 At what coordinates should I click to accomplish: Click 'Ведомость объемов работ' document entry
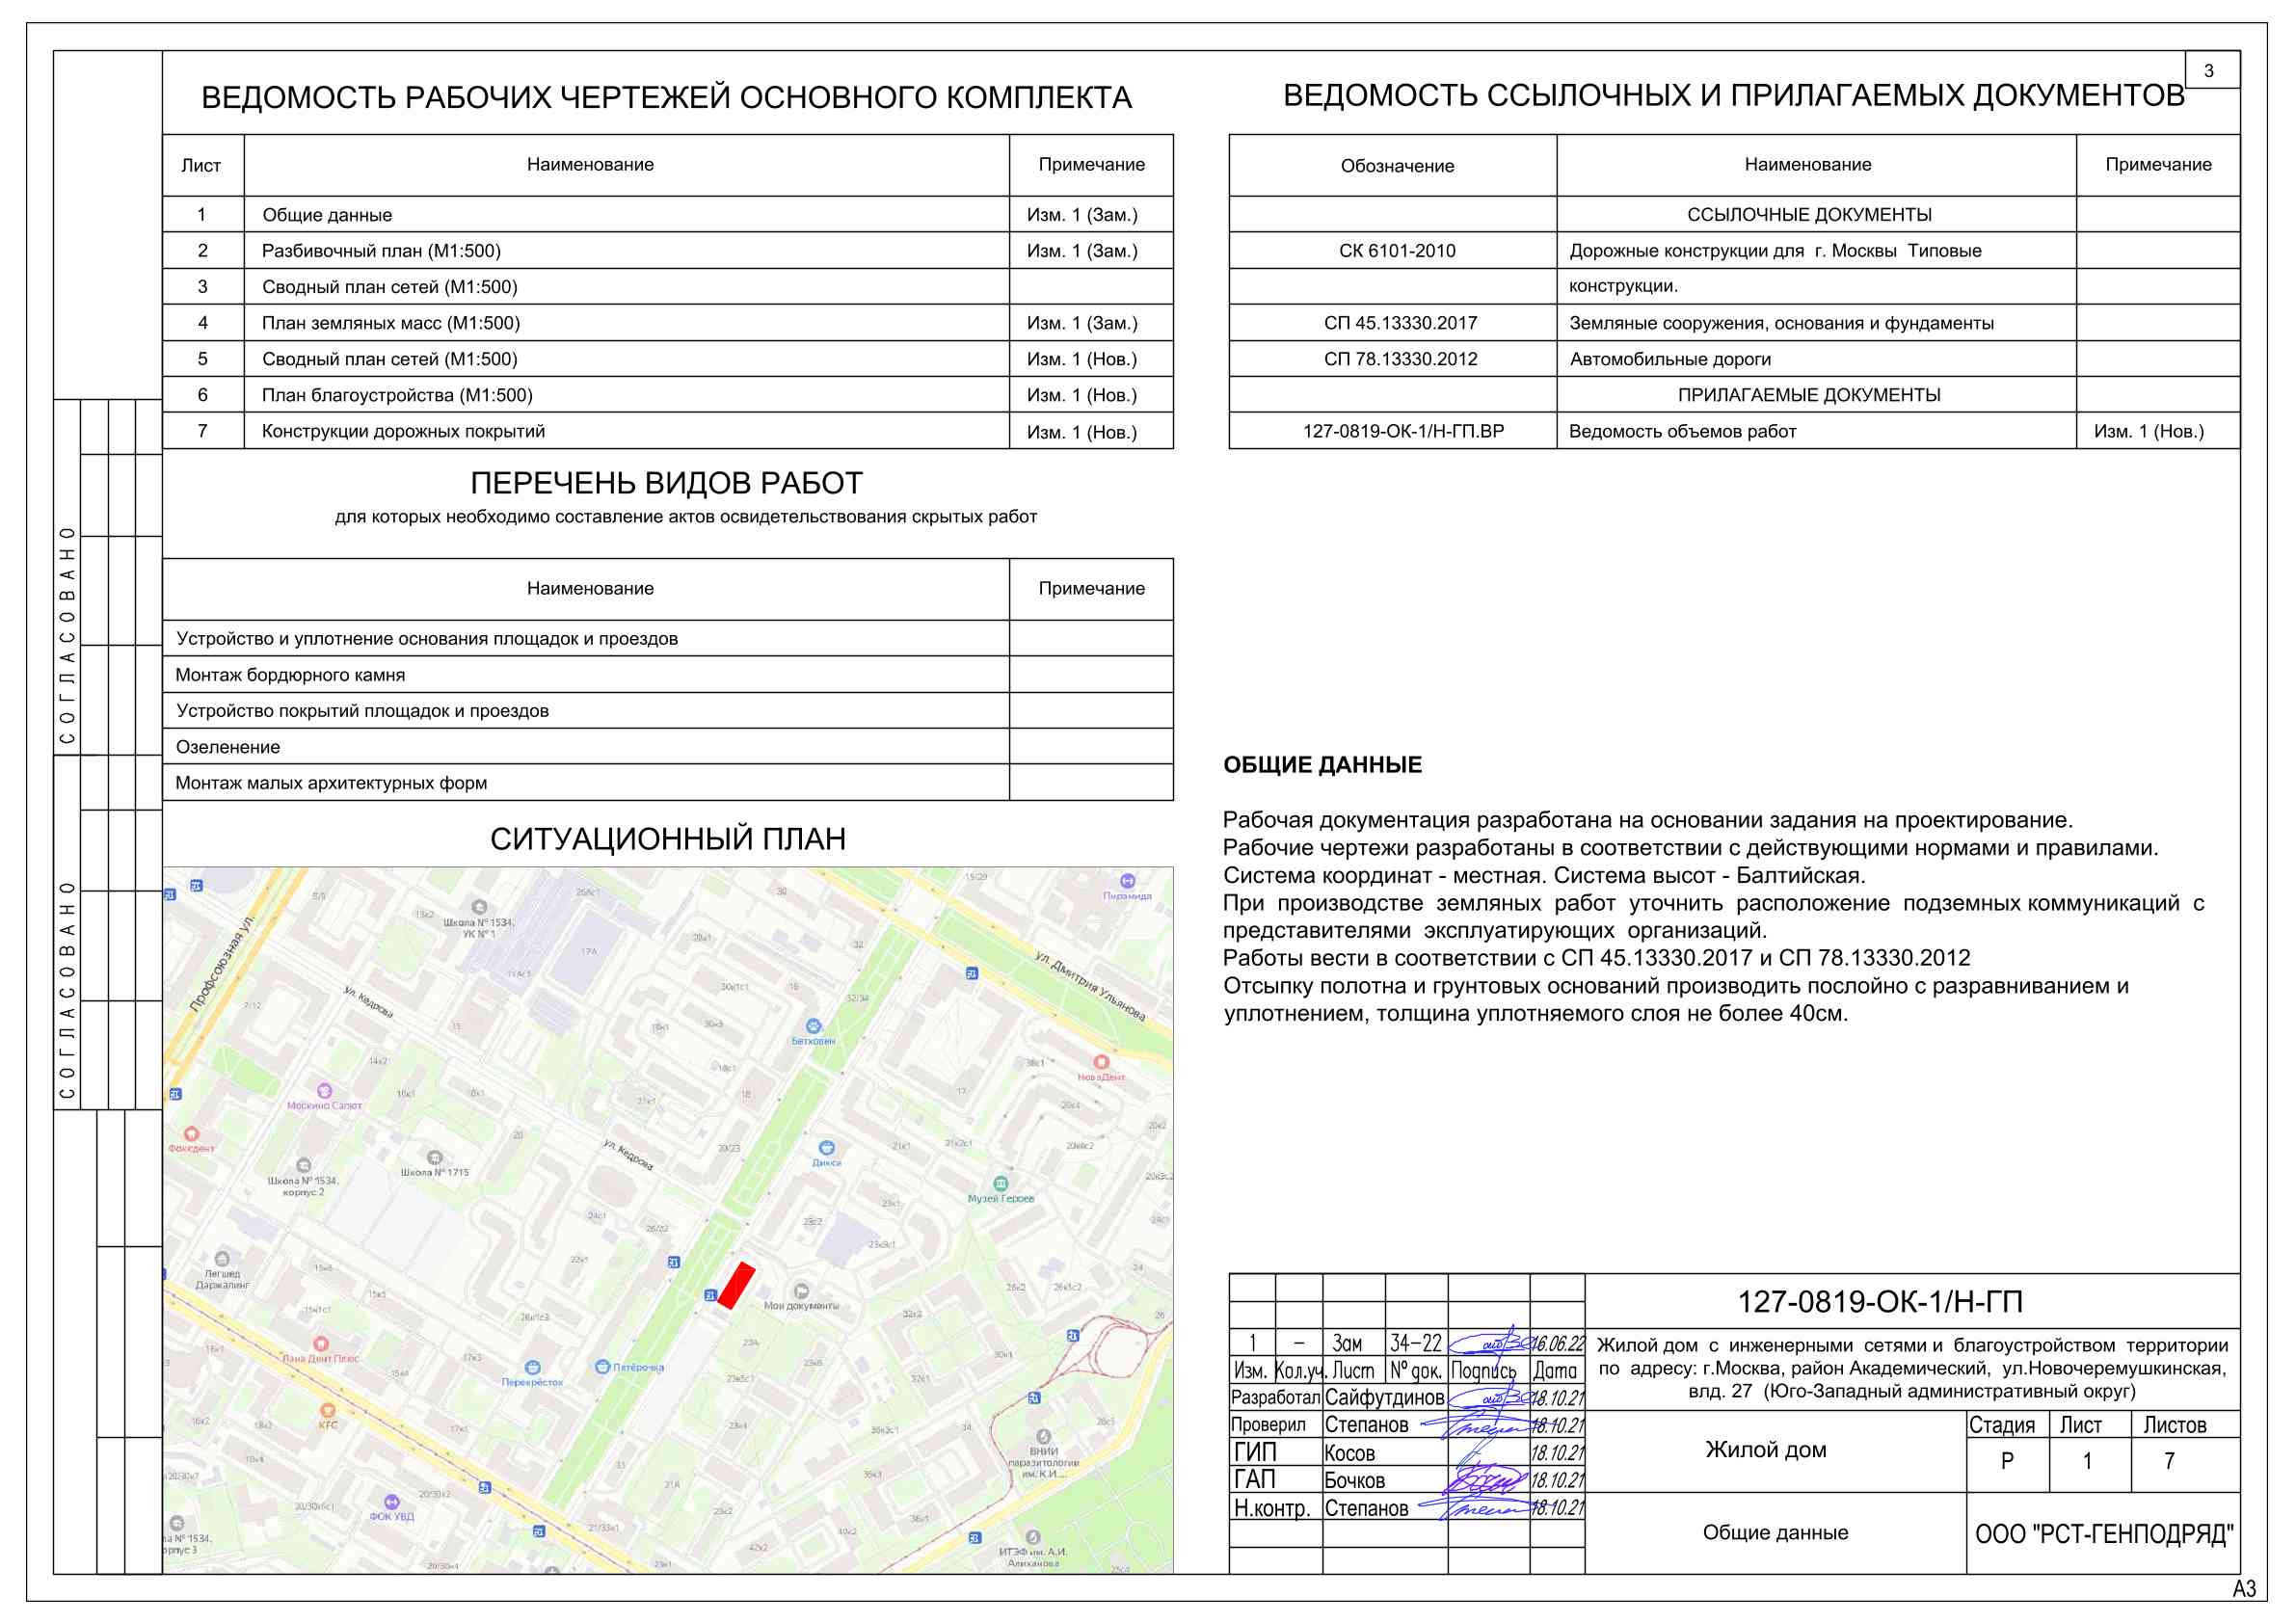1682,431
